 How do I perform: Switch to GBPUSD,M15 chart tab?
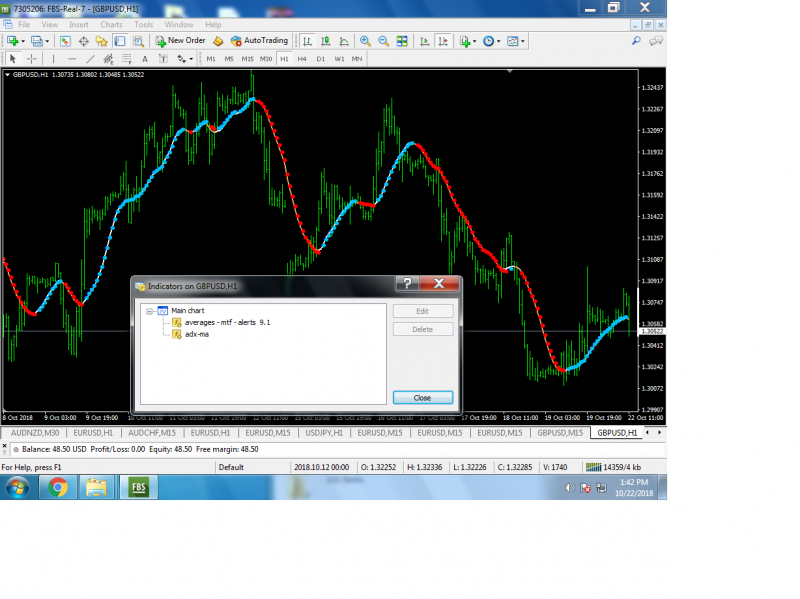(x=560, y=433)
